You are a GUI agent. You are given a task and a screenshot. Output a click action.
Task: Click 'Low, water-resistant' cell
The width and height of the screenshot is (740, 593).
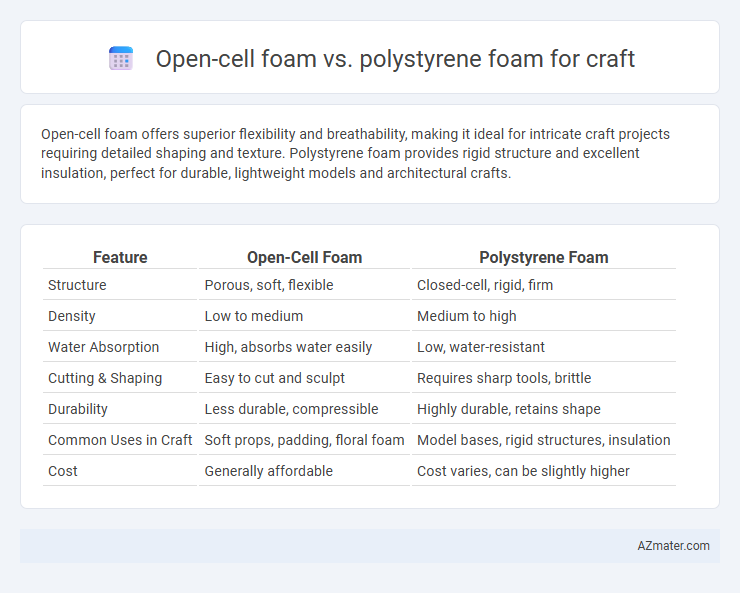pos(480,347)
